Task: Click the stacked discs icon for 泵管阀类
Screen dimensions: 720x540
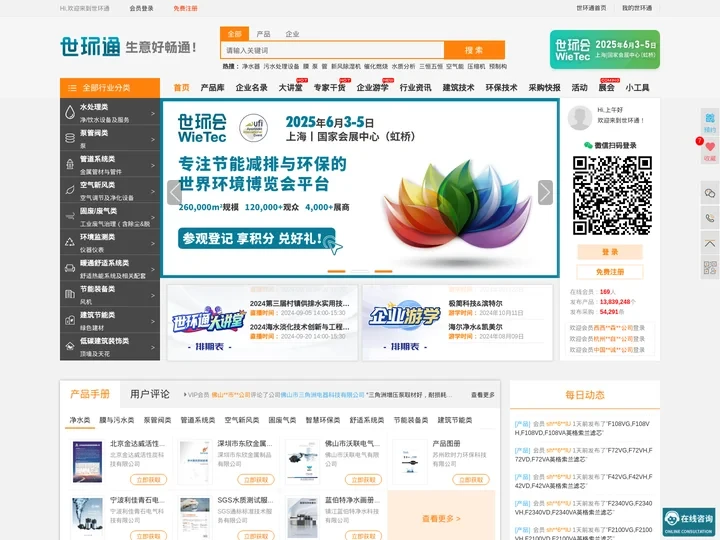Action: 70,138
